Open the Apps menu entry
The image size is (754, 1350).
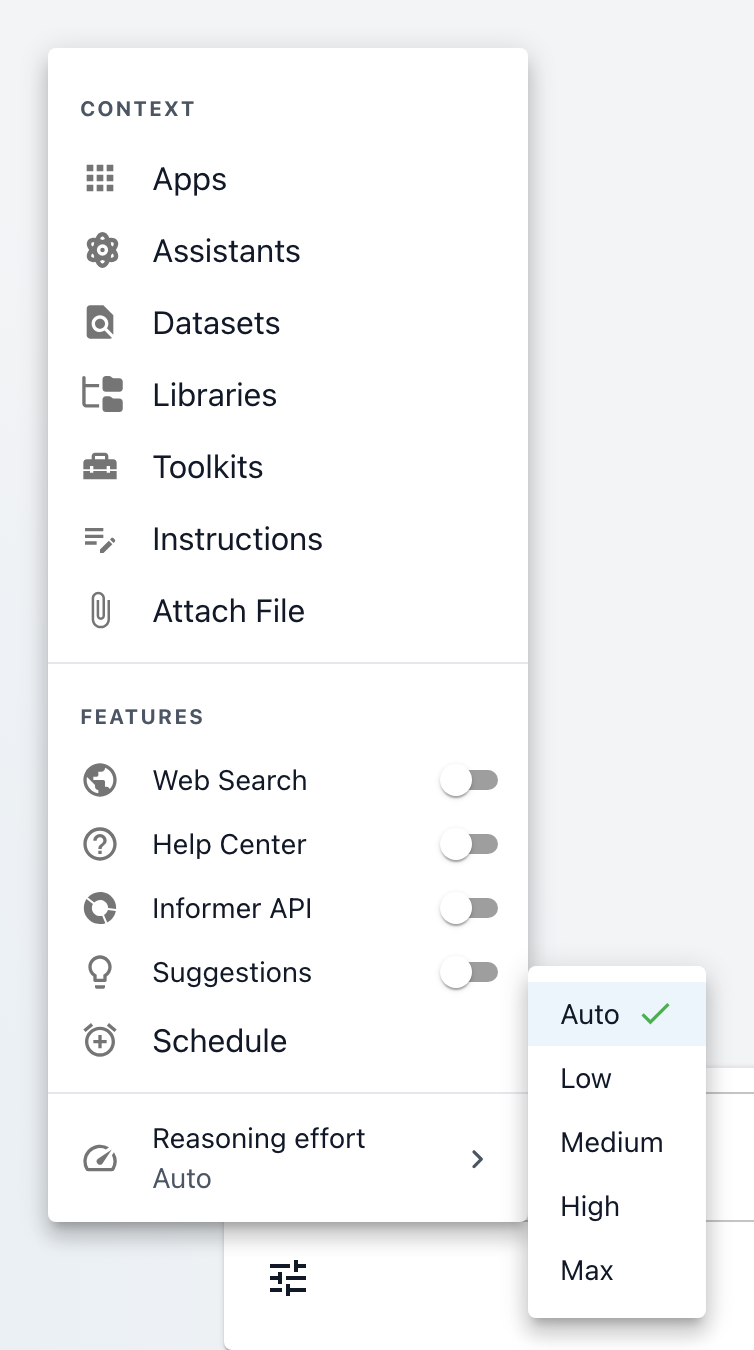[288, 179]
